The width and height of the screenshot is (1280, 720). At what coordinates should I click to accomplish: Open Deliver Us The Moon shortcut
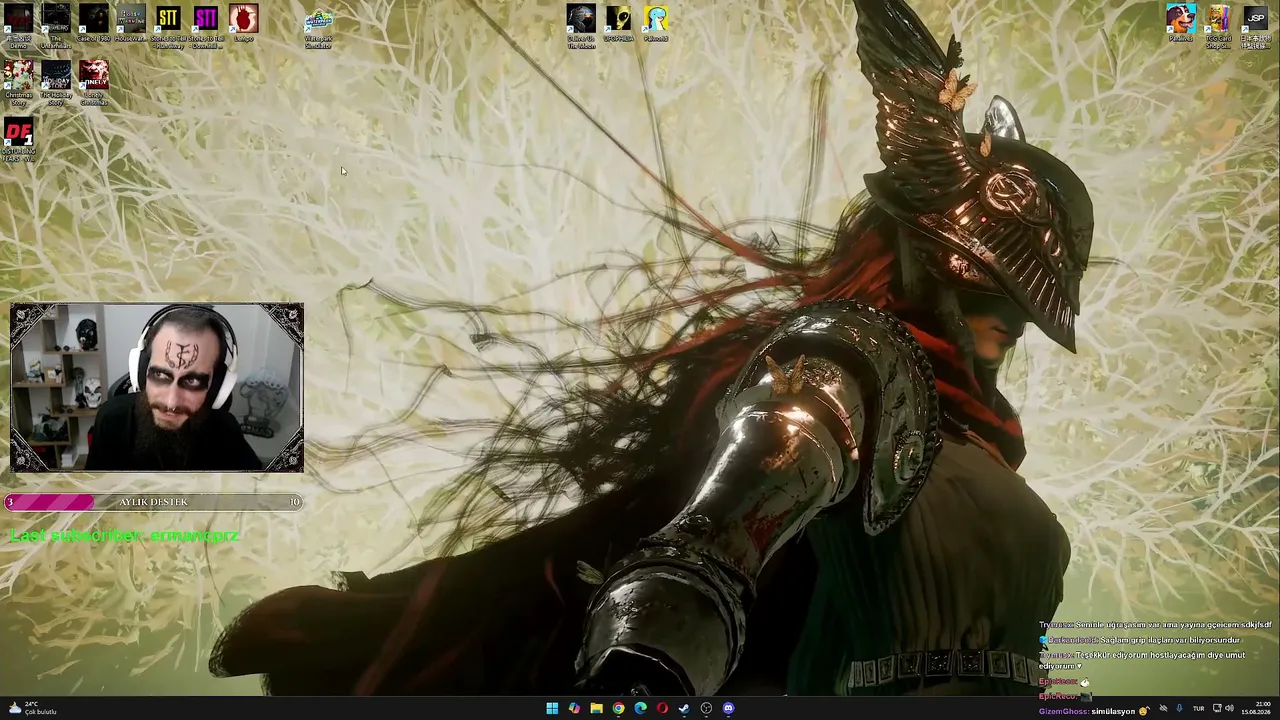[x=581, y=26]
